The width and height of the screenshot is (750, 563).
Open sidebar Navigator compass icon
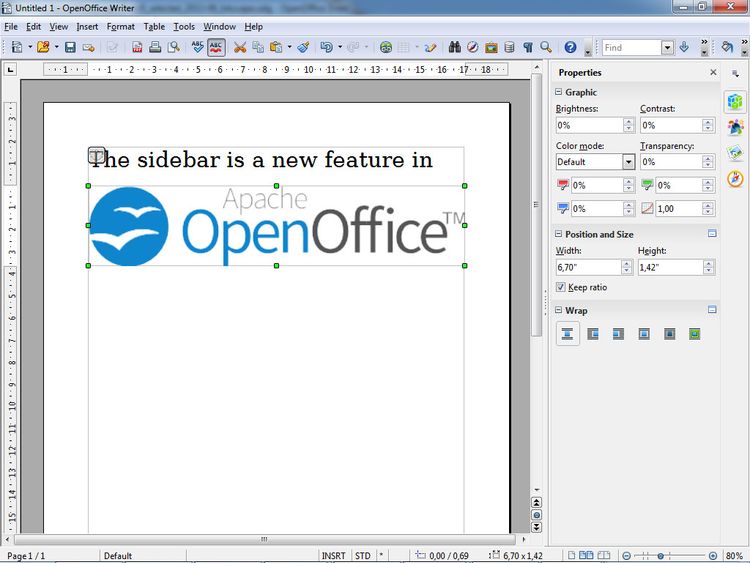(735, 179)
